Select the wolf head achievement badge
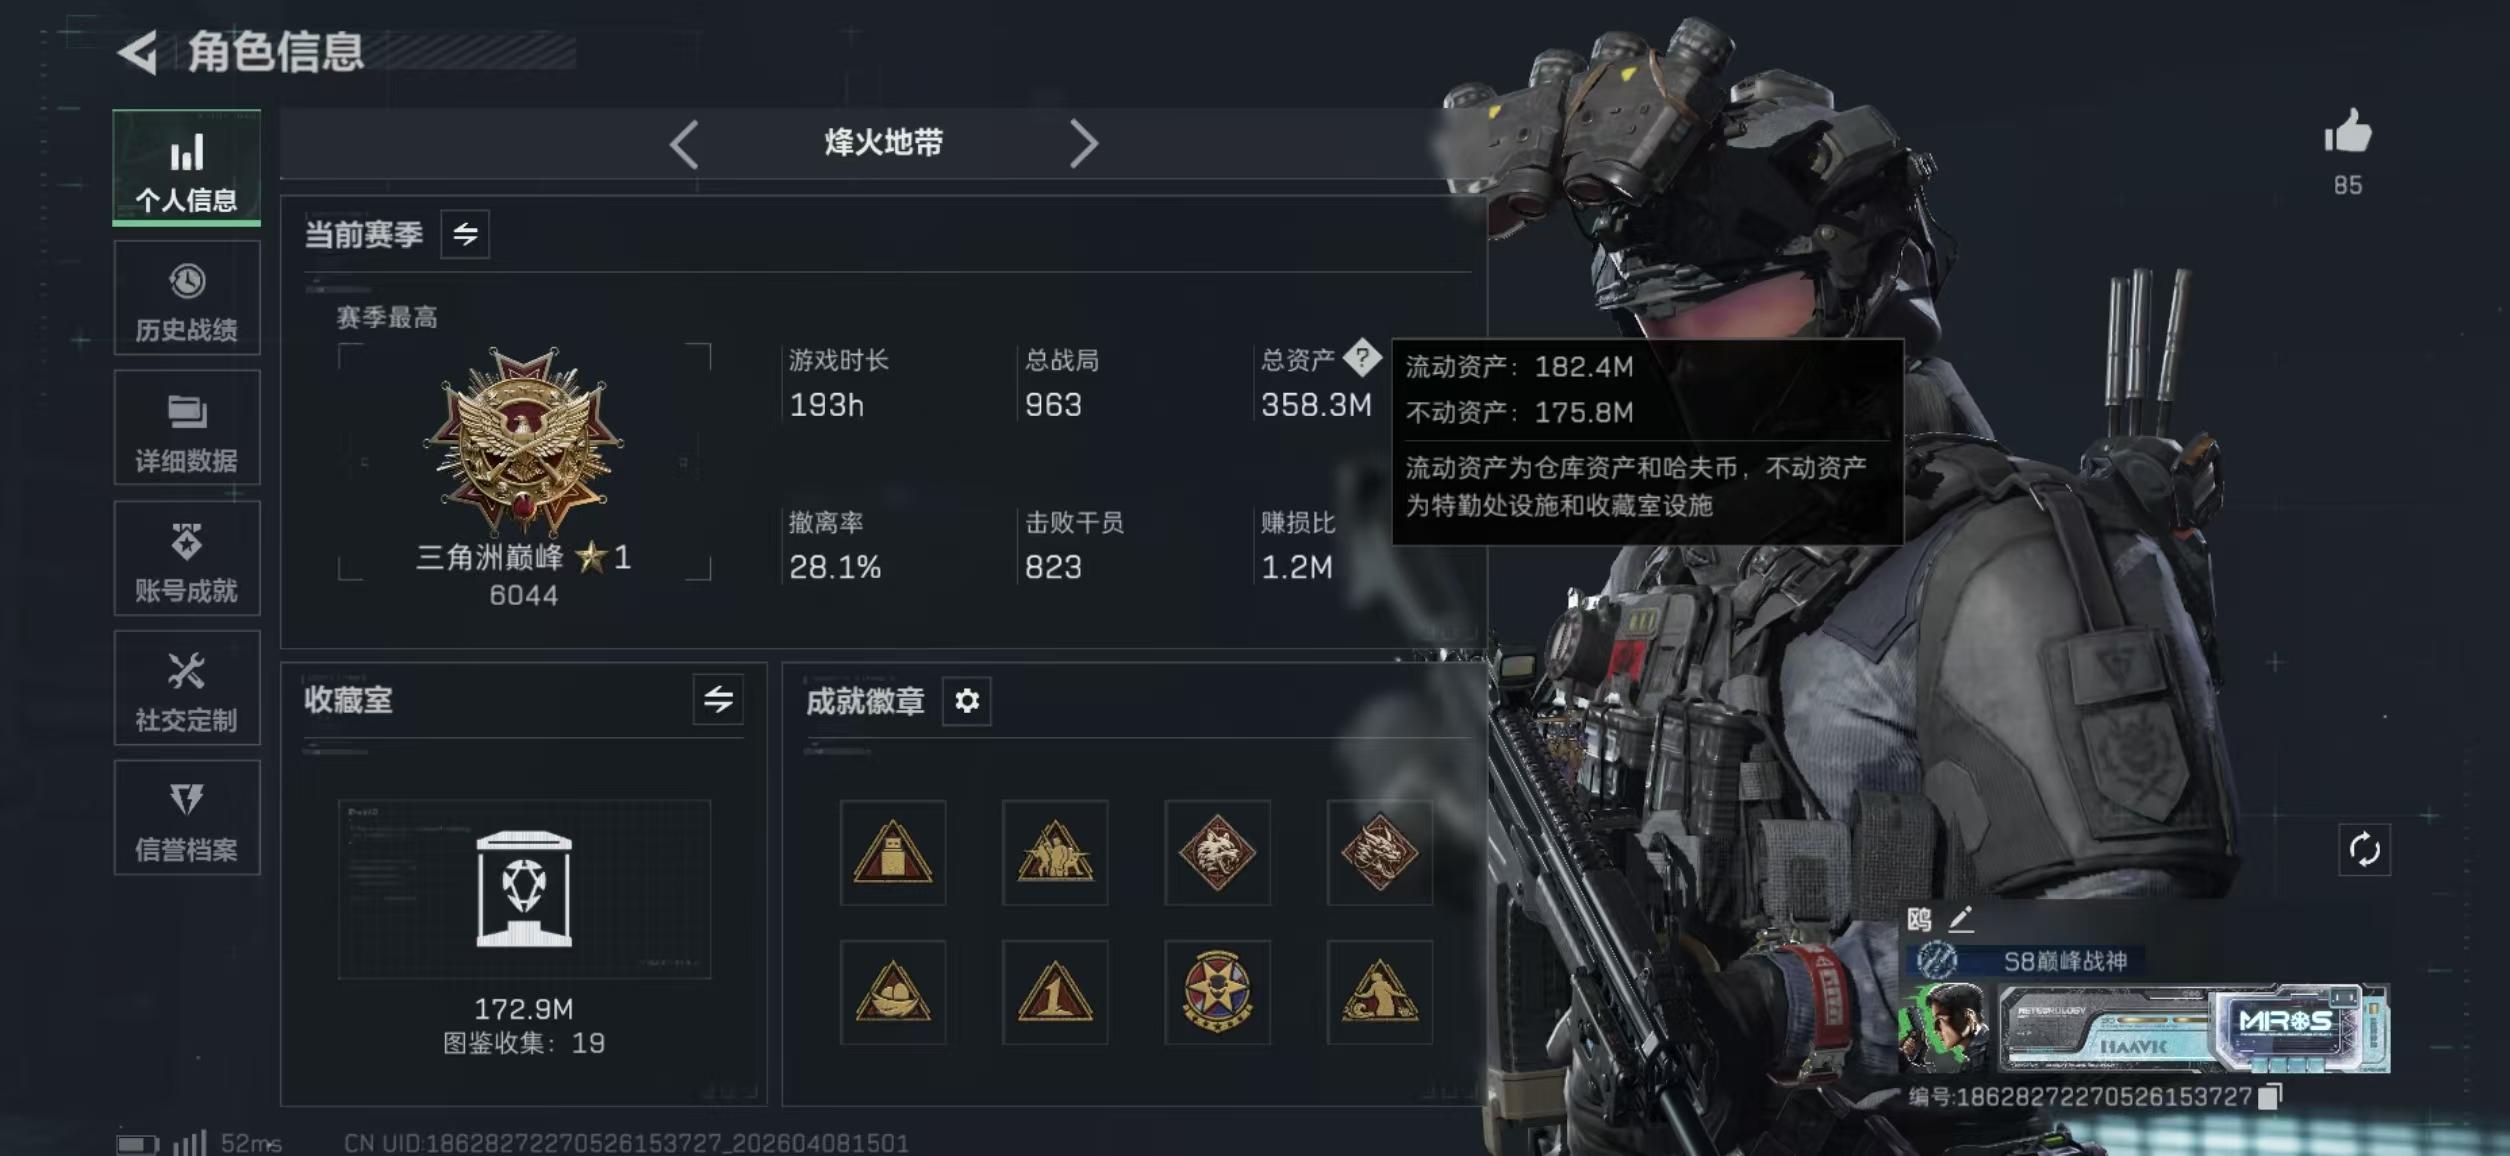 pos(1217,852)
